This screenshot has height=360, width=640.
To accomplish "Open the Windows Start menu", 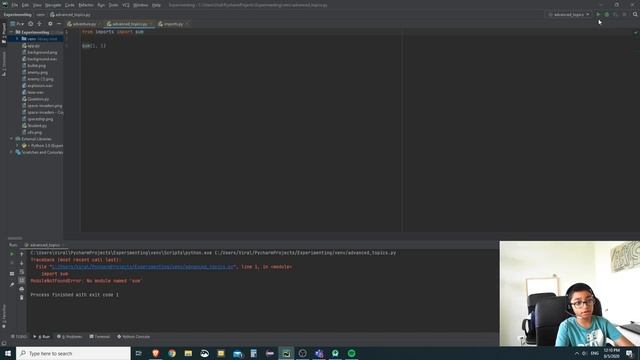I will pos(8,353).
